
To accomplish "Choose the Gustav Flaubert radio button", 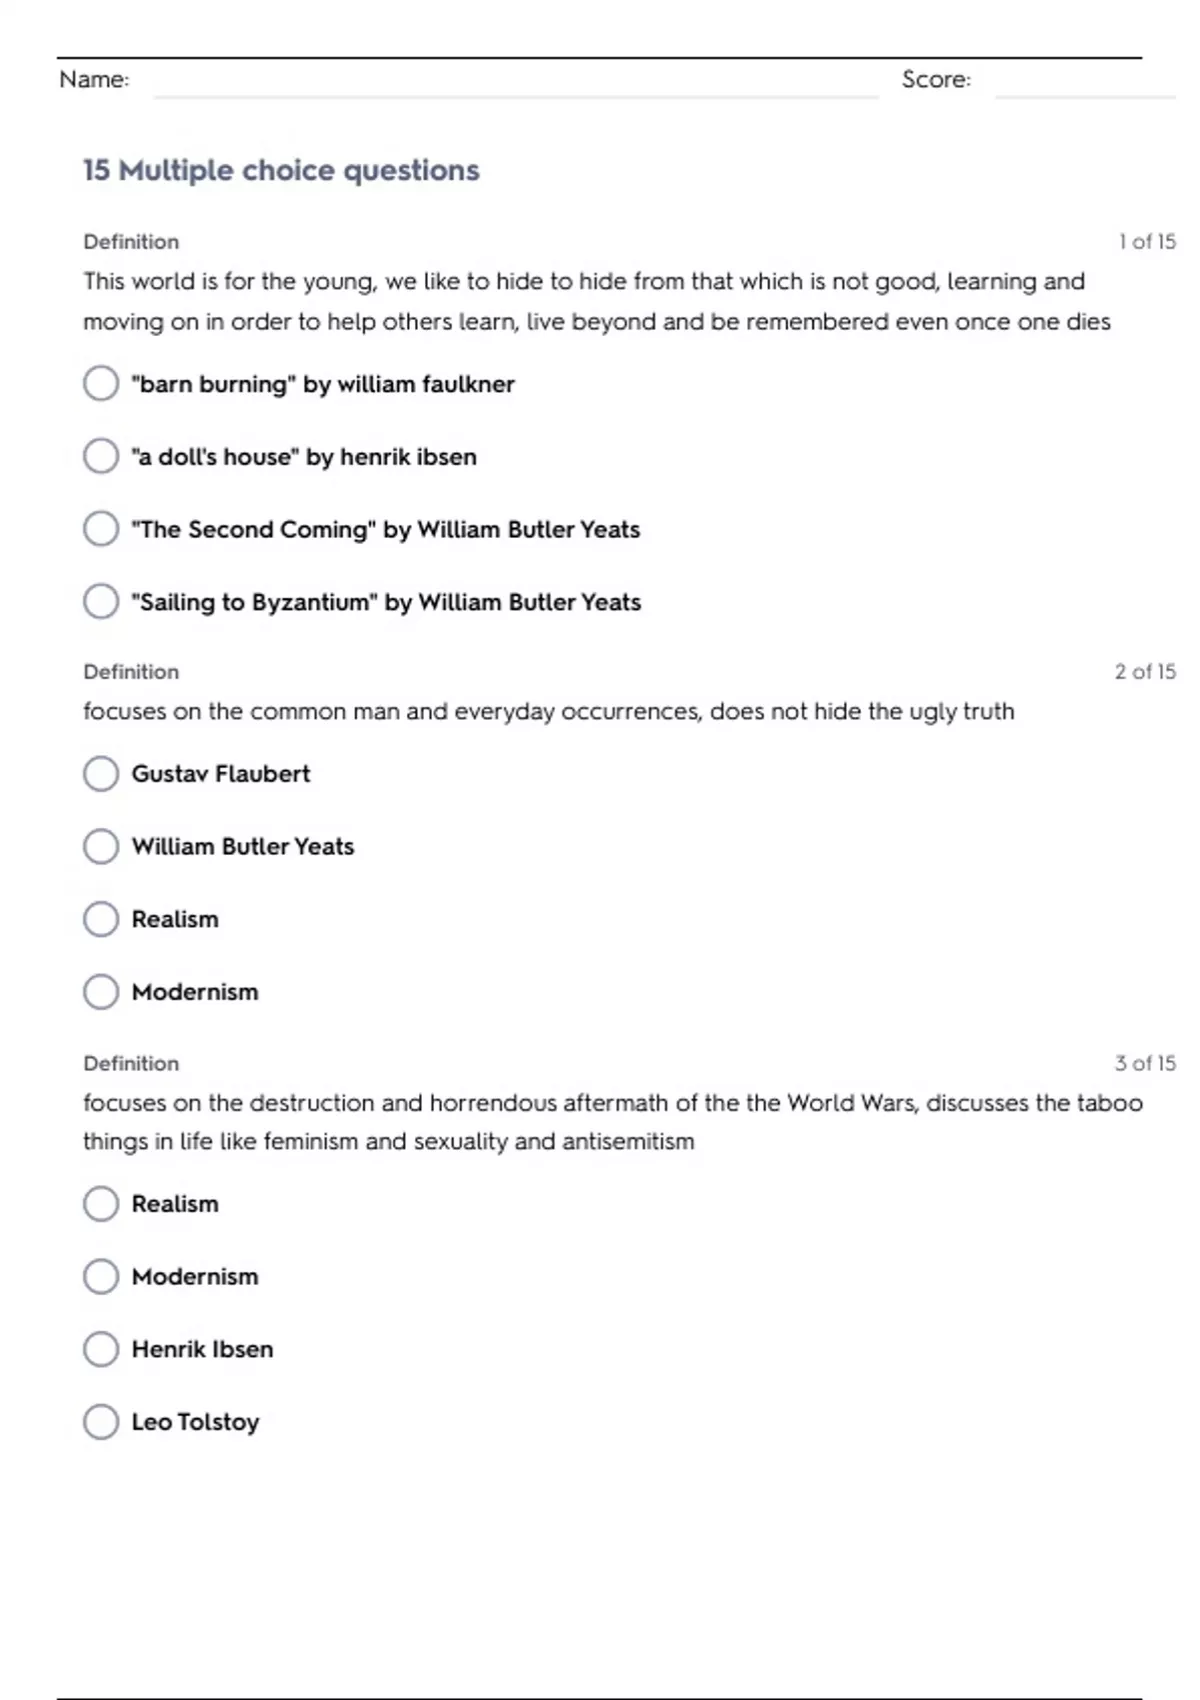I will click(x=101, y=773).
